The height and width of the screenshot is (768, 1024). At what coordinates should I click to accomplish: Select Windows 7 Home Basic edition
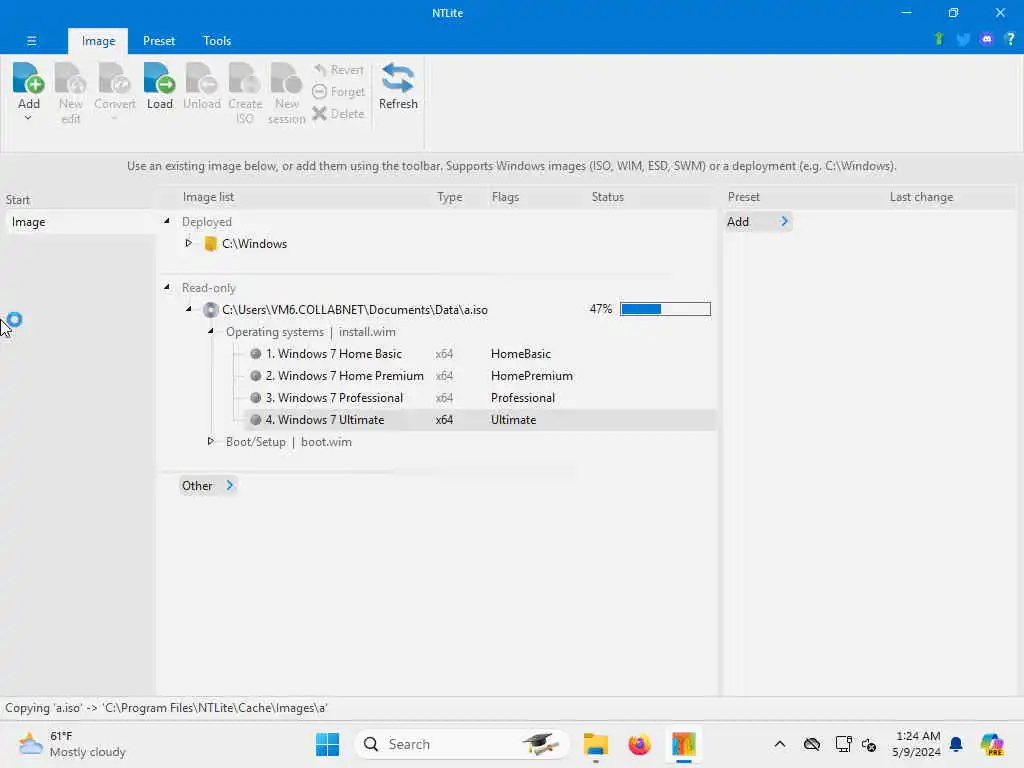333,354
